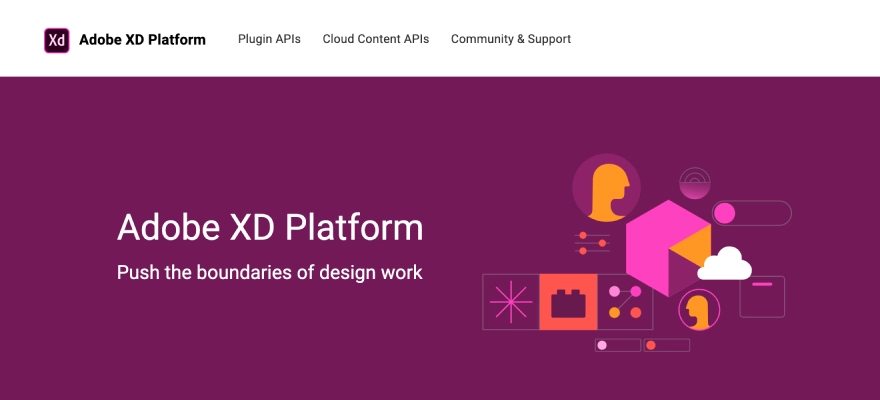
Task: Click the Adobe XD Platform header link
Action: tap(142, 40)
